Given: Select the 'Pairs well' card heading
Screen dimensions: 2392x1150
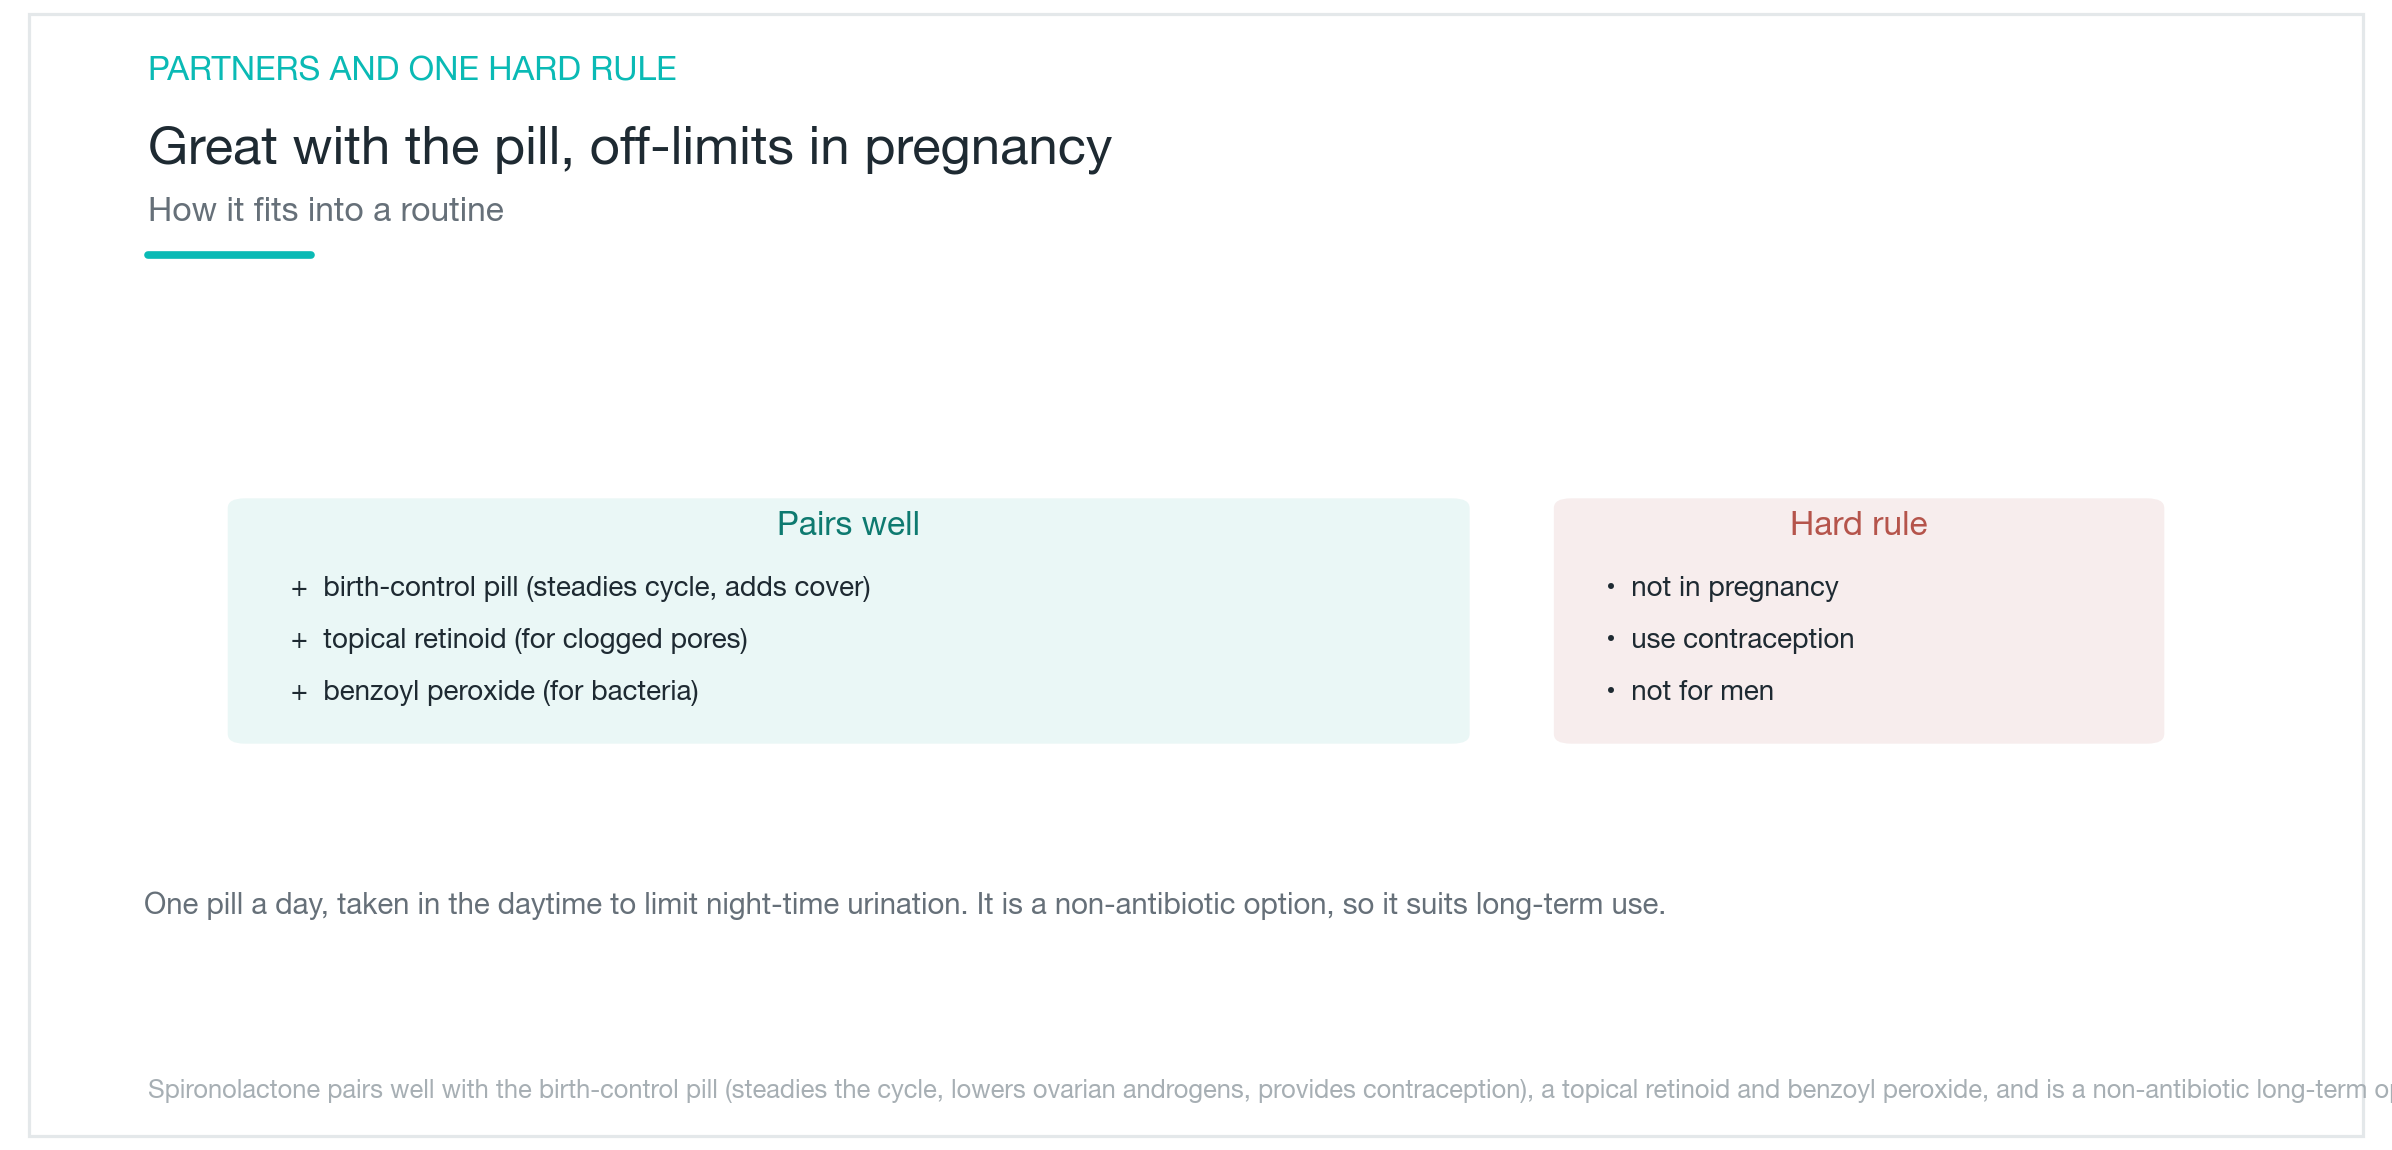Looking at the screenshot, I should click(x=848, y=524).
